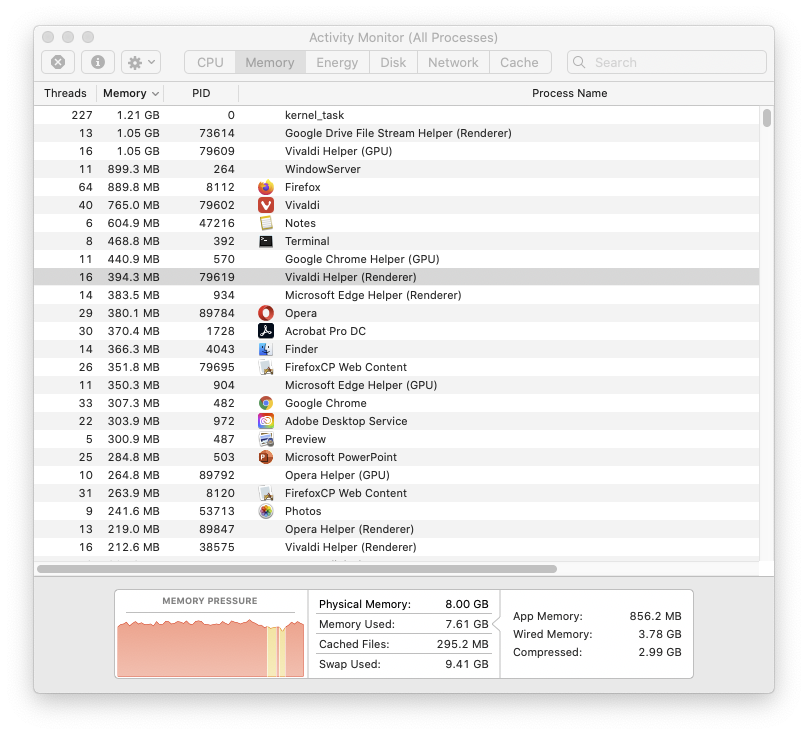Click the Terminal icon in process list
This screenshot has width=808, height=735.
(x=266, y=241)
